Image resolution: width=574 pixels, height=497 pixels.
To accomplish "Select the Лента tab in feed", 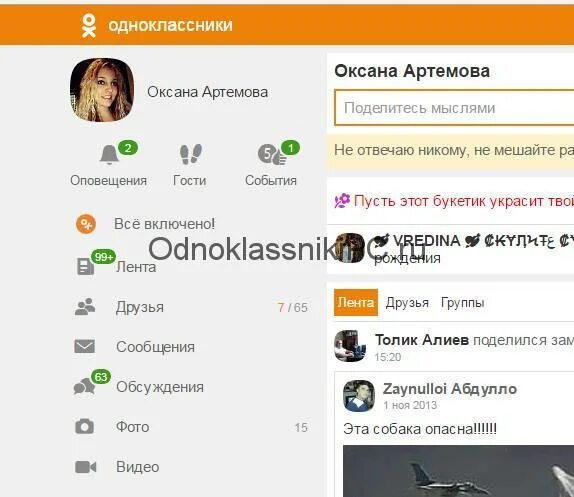I will pyautogui.click(x=356, y=302).
